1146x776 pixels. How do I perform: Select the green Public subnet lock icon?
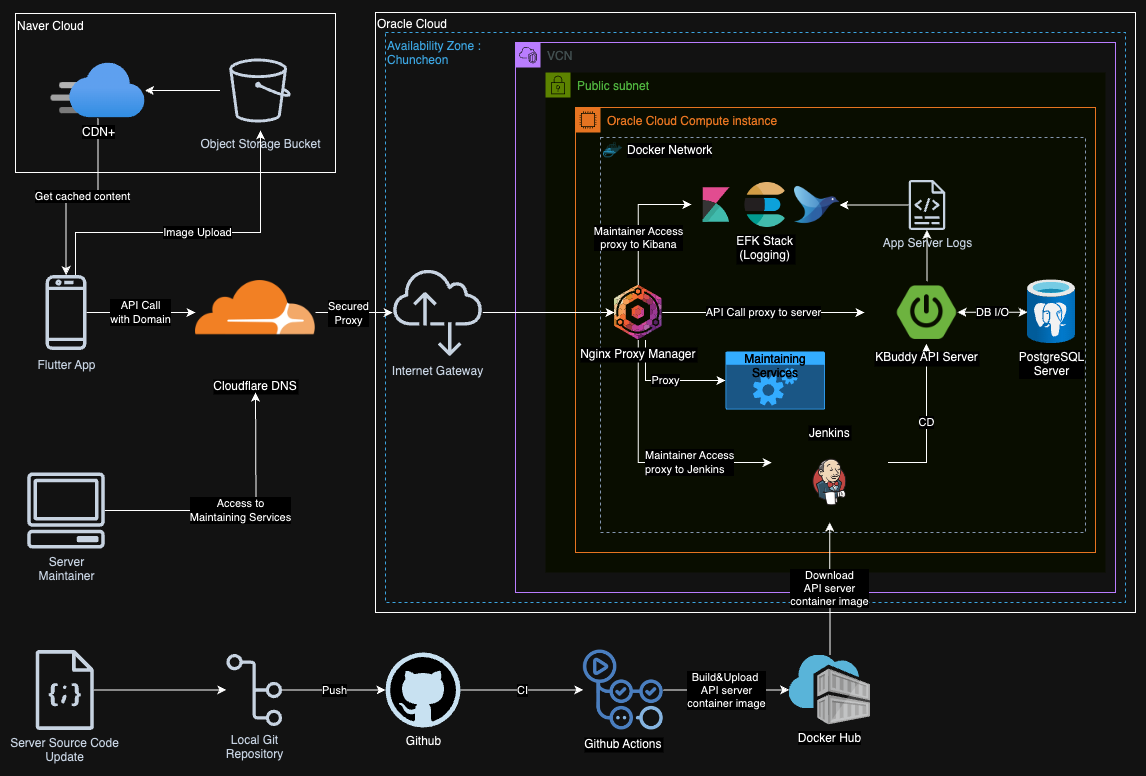point(558,85)
